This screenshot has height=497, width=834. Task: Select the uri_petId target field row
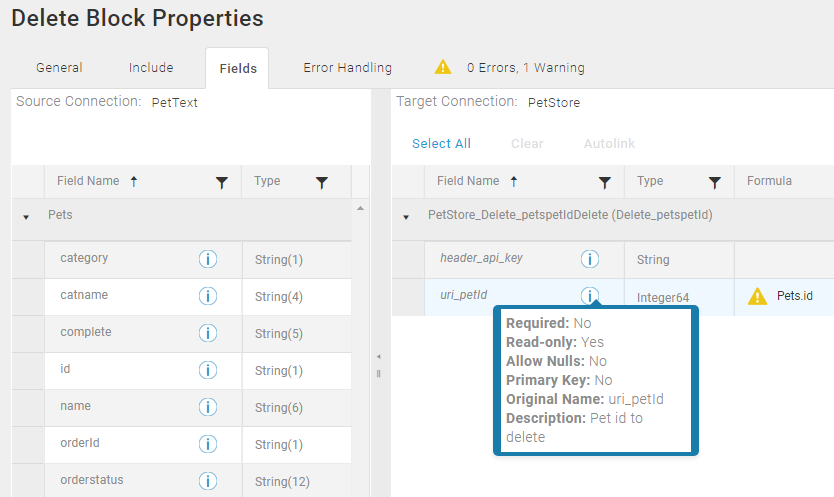[x=613, y=297]
